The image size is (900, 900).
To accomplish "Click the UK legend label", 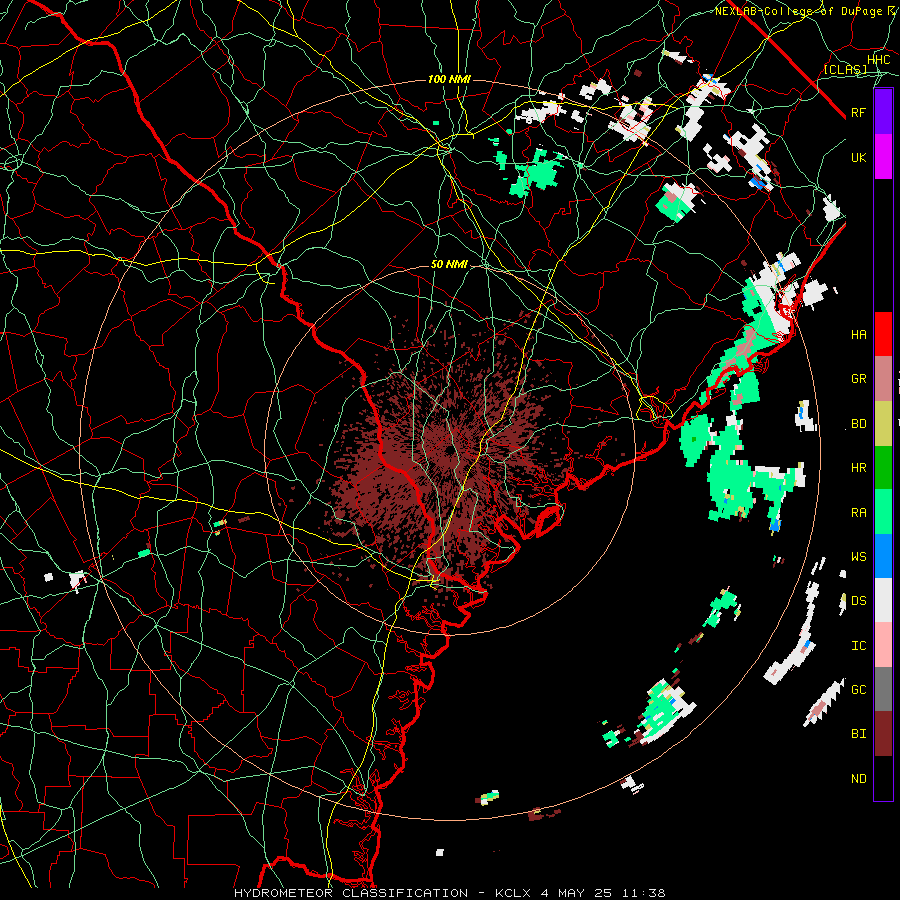I will [x=858, y=157].
